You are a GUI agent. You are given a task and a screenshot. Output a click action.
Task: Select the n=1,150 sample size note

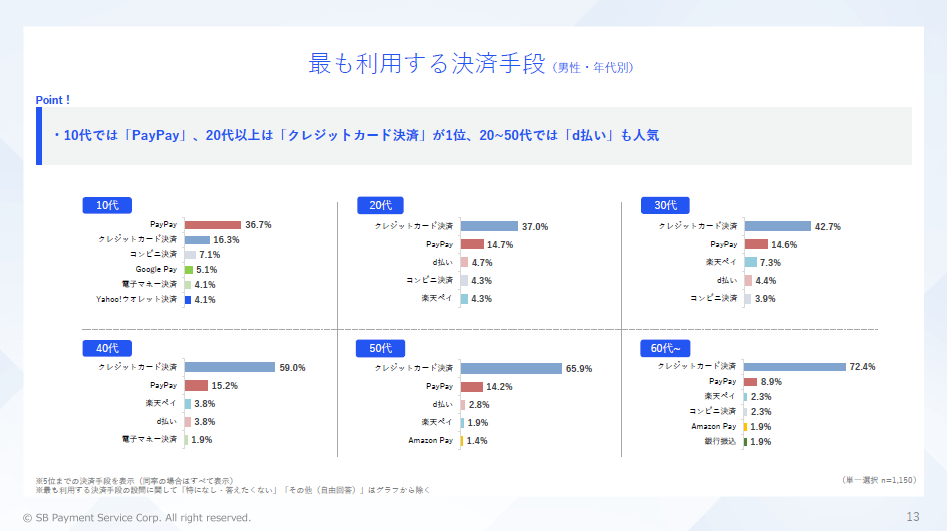[879, 480]
